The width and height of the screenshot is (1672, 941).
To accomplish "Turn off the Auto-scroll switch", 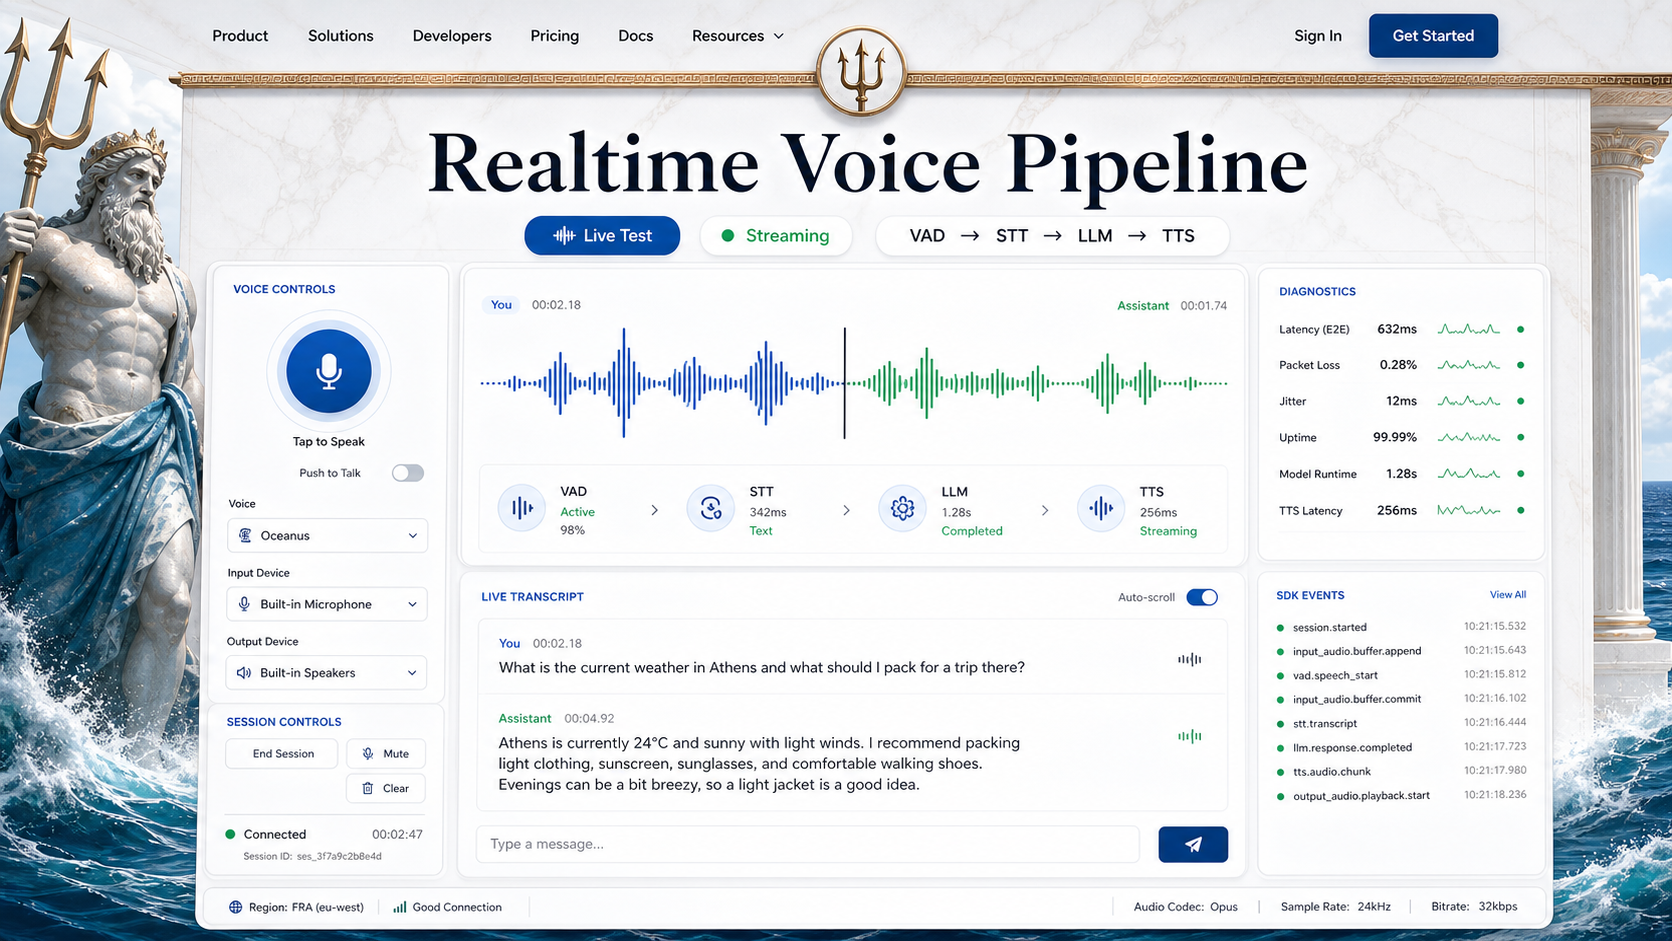I will 1202,597.
